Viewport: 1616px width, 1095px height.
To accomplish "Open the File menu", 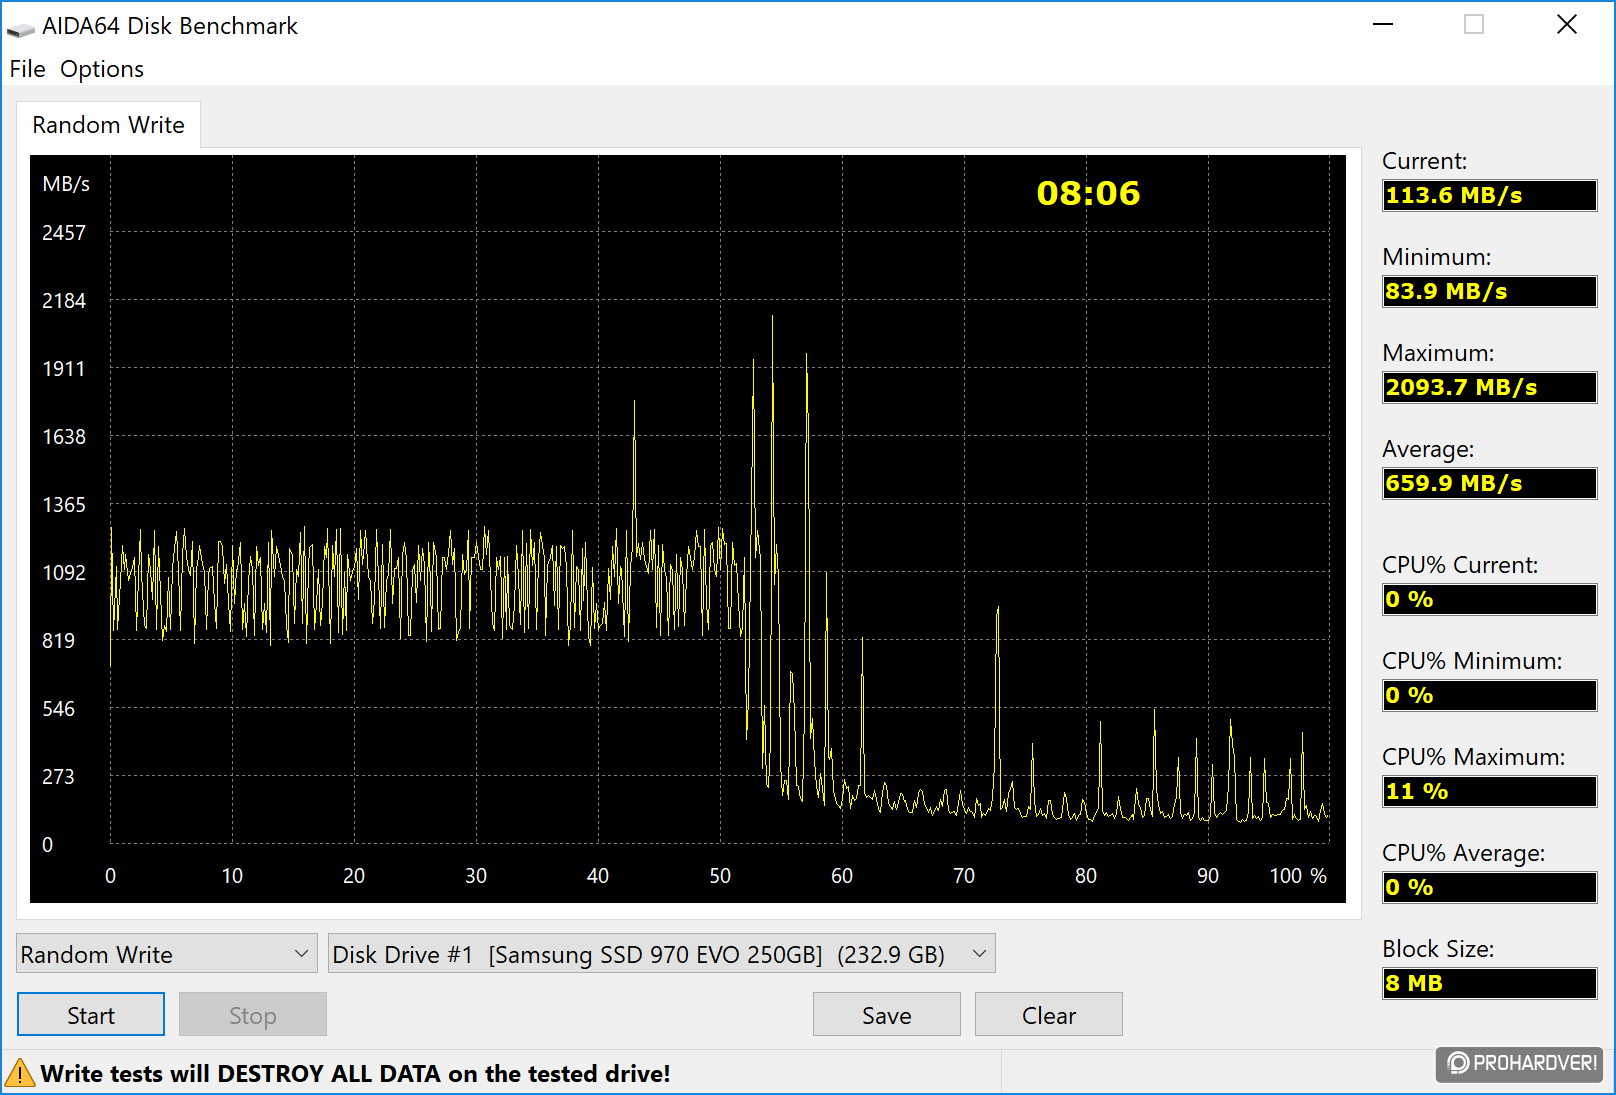I will [x=27, y=69].
